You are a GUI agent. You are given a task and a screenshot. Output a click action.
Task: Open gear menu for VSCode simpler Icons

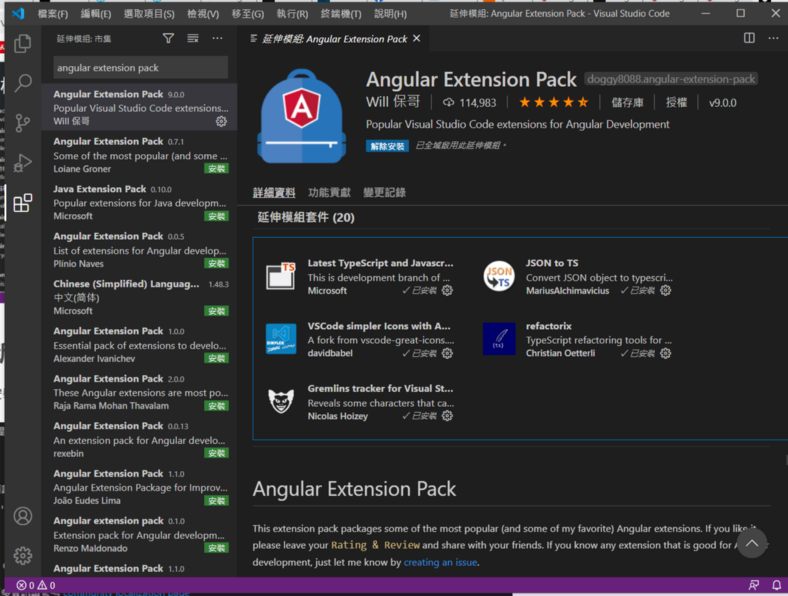[x=447, y=353]
